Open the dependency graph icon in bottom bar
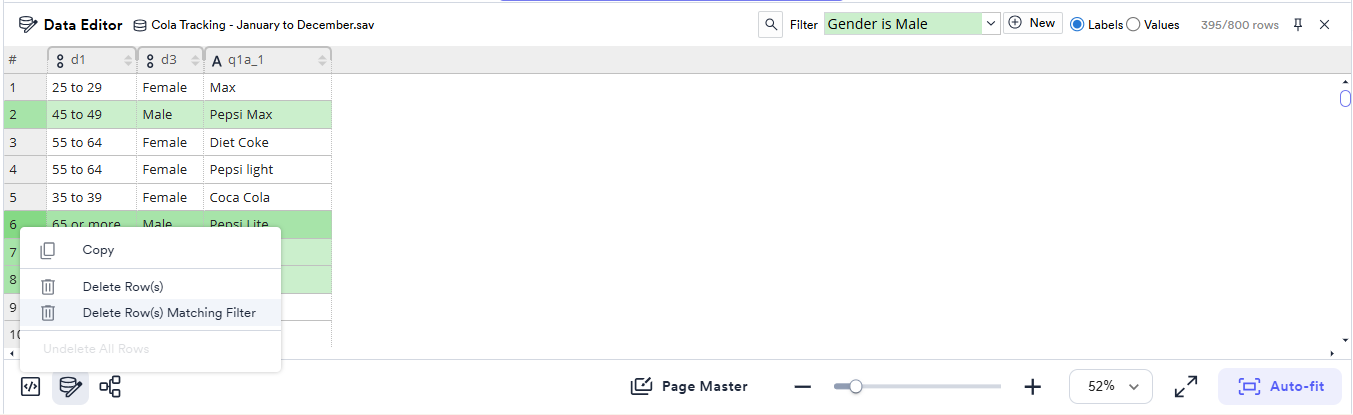 [110, 386]
